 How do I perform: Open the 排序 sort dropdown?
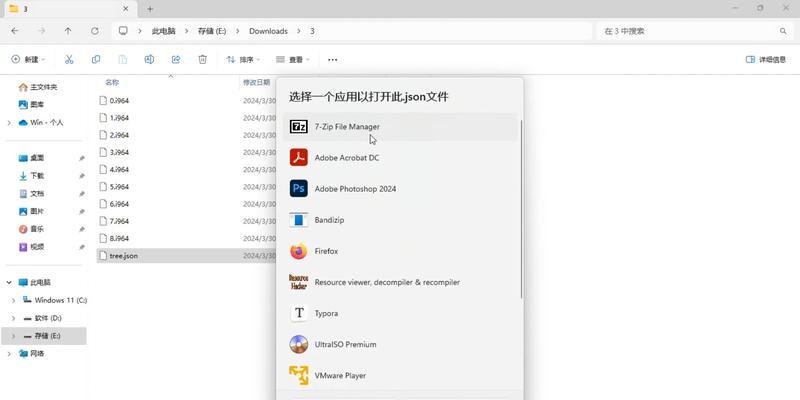[x=243, y=60]
